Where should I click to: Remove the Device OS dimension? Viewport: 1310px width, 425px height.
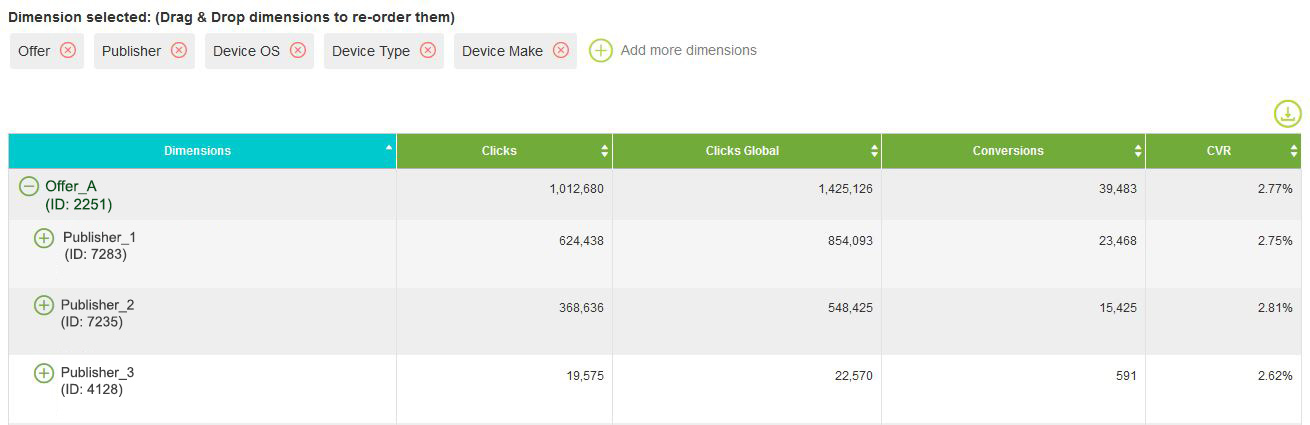tap(298, 50)
